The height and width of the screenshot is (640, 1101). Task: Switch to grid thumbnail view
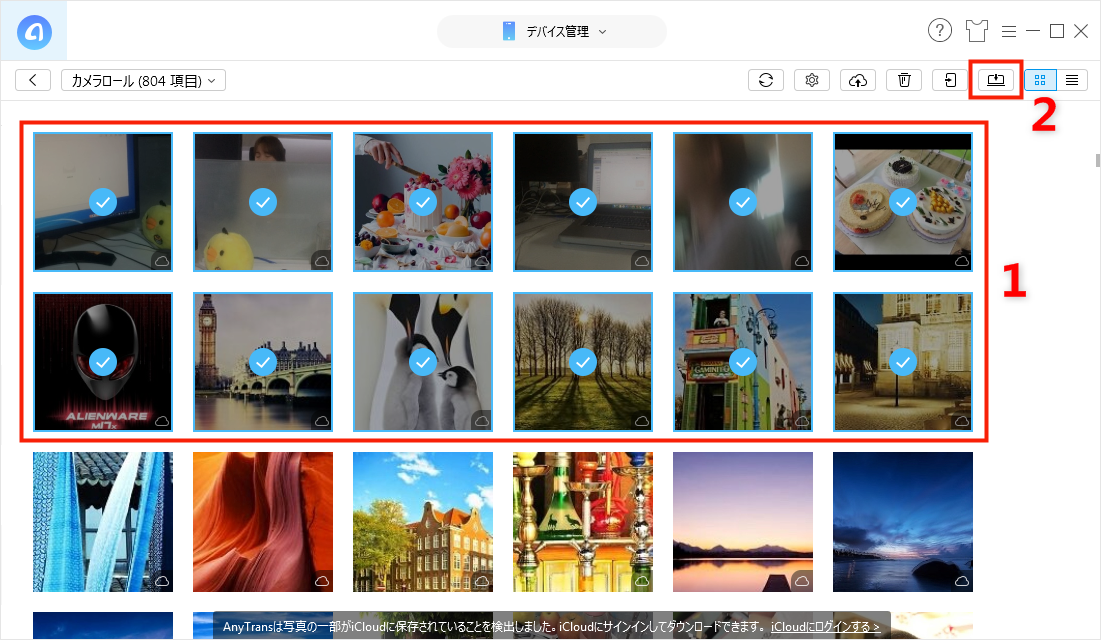click(x=1040, y=80)
